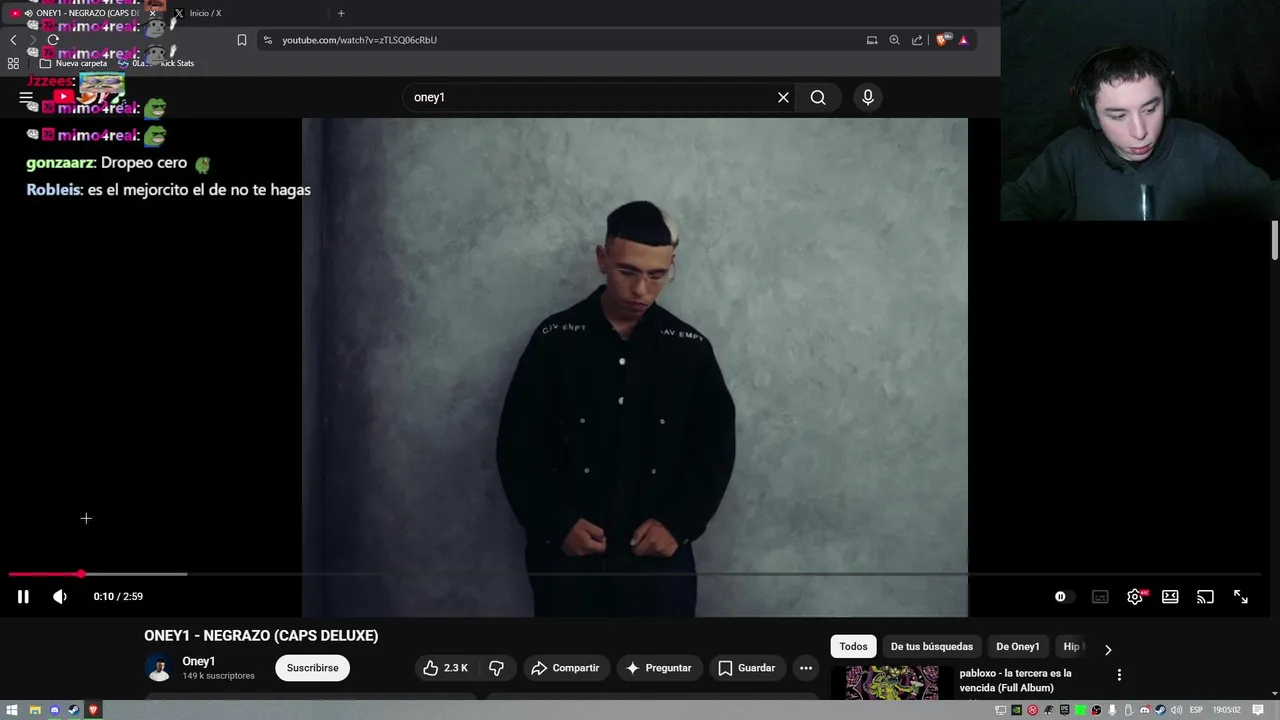Open the Oney1 channel avatar

[158, 668]
